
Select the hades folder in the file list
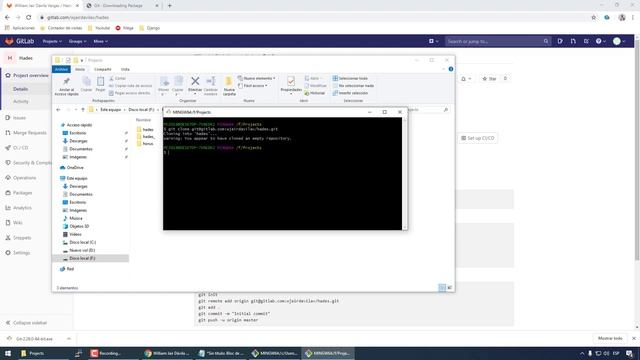145,130
